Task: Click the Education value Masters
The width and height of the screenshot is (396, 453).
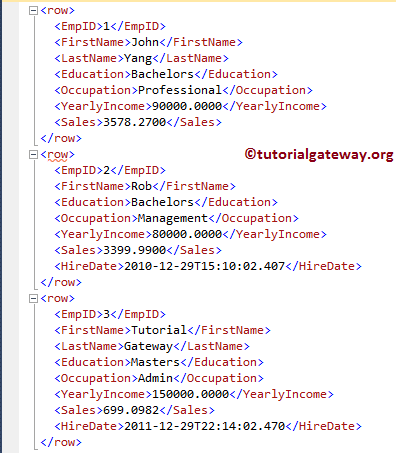Action: (x=155, y=362)
